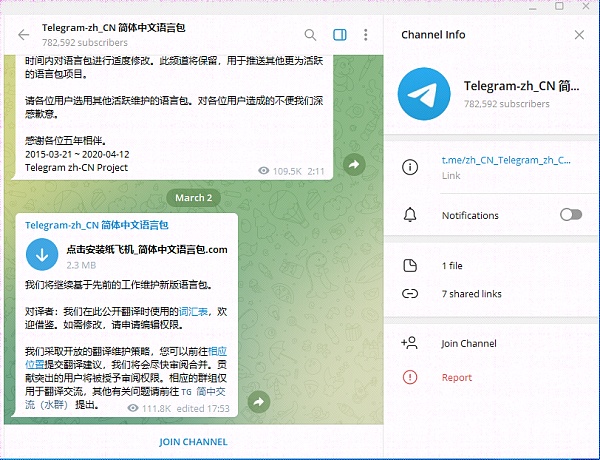
Task: Click the Notifications bell icon
Action: 410,215
